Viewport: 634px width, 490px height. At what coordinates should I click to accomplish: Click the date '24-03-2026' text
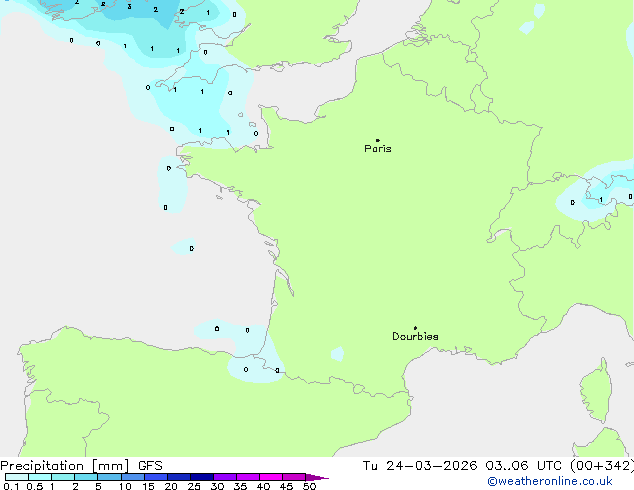pyautogui.click(x=431, y=466)
